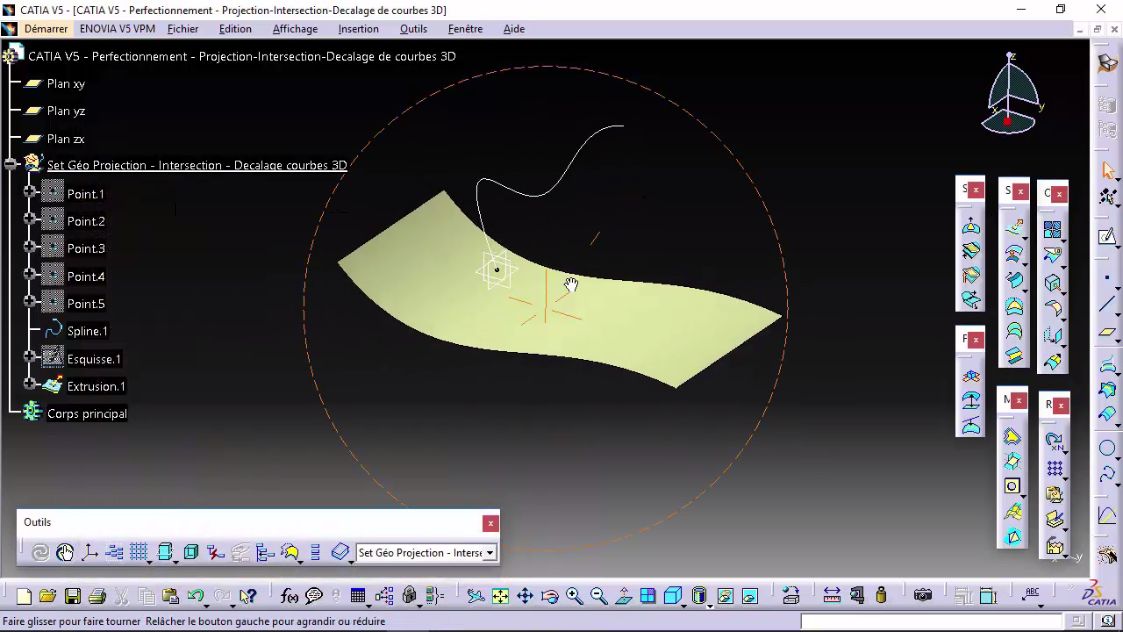
Task: Expand the Esquisse.1 tree node
Action: (x=29, y=356)
